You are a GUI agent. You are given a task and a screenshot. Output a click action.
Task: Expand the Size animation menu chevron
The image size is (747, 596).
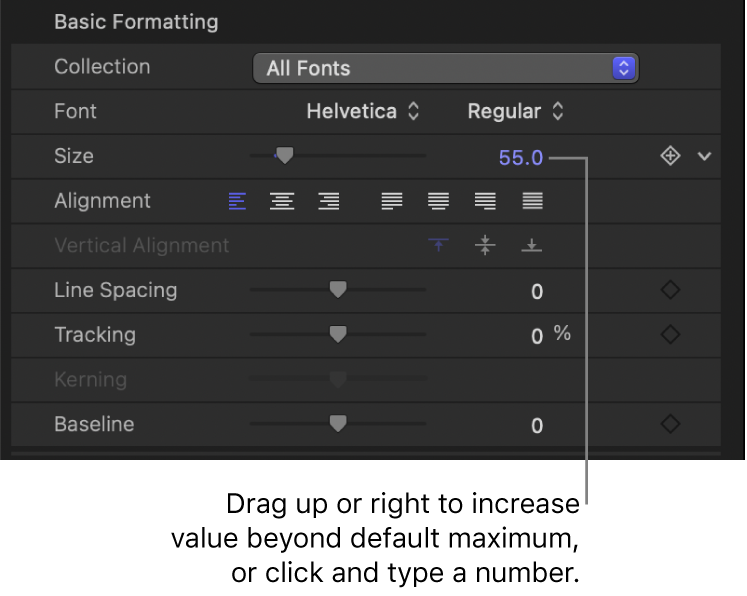[704, 156]
